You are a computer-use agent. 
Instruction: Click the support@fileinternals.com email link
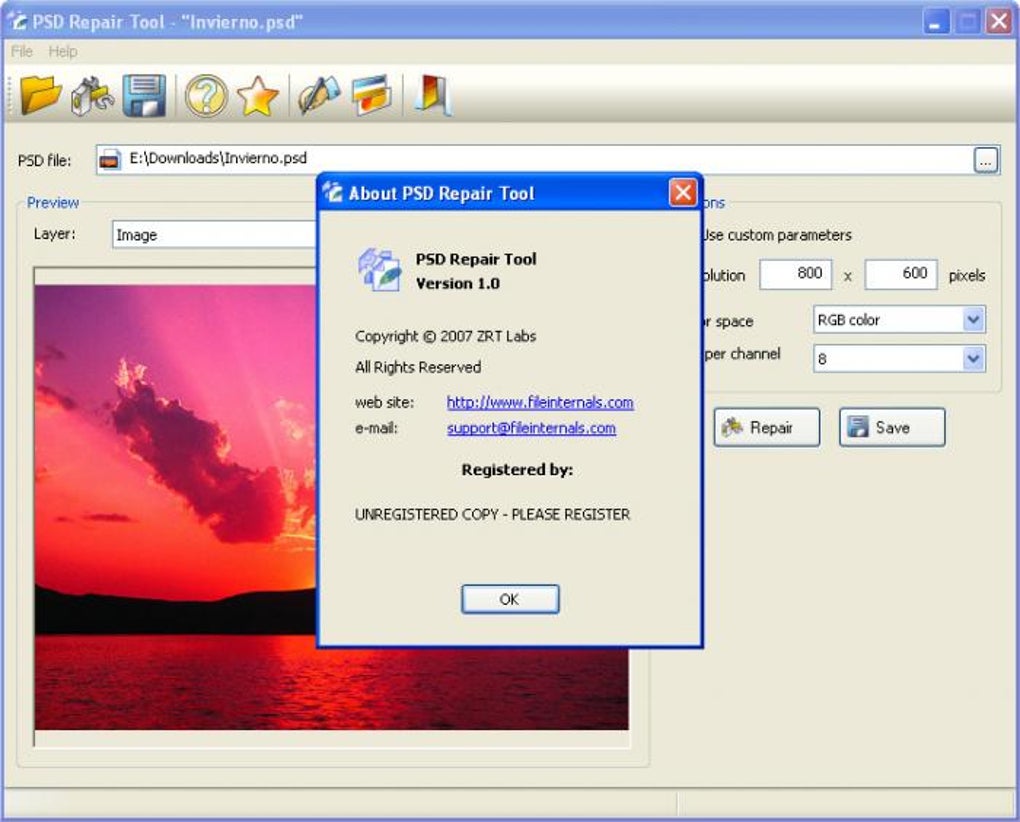pos(531,428)
